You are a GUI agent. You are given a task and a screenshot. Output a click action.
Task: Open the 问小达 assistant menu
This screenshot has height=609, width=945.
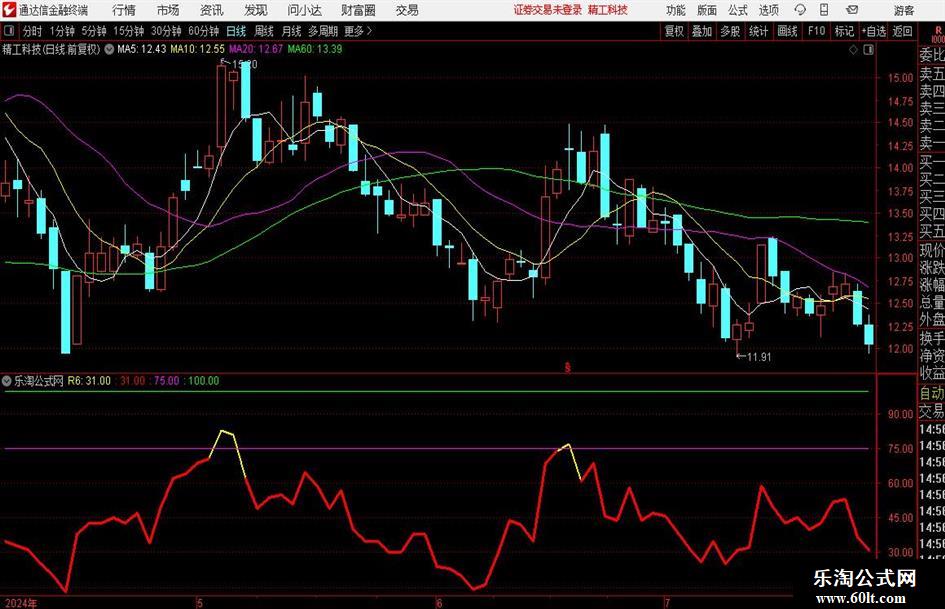pos(304,10)
